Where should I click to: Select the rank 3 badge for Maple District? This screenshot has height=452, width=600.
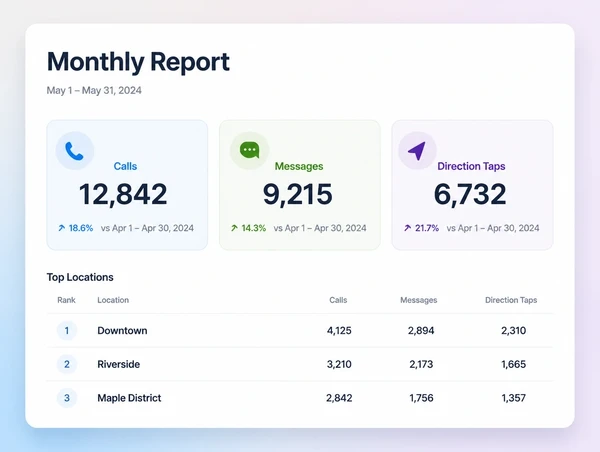[67, 398]
